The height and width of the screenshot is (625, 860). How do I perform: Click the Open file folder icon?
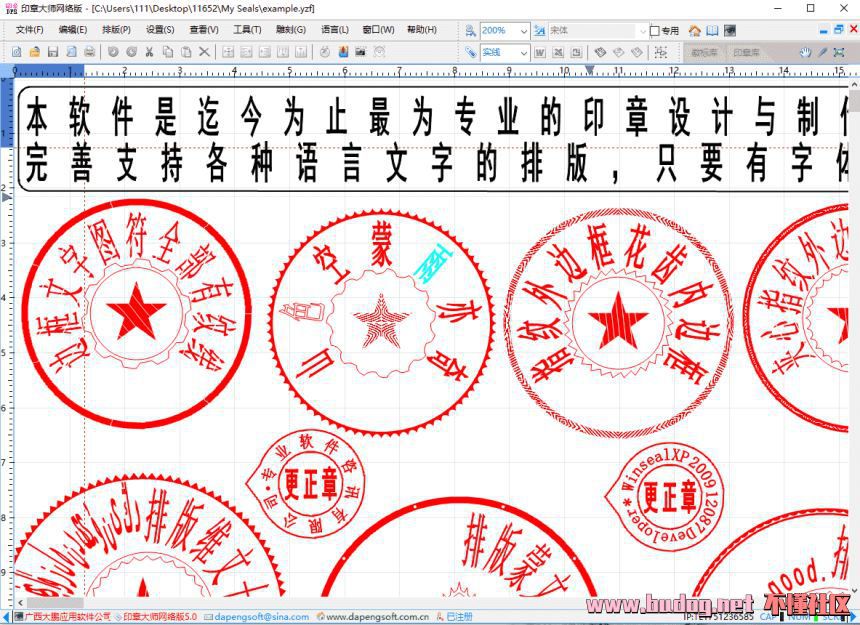(35, 52)
